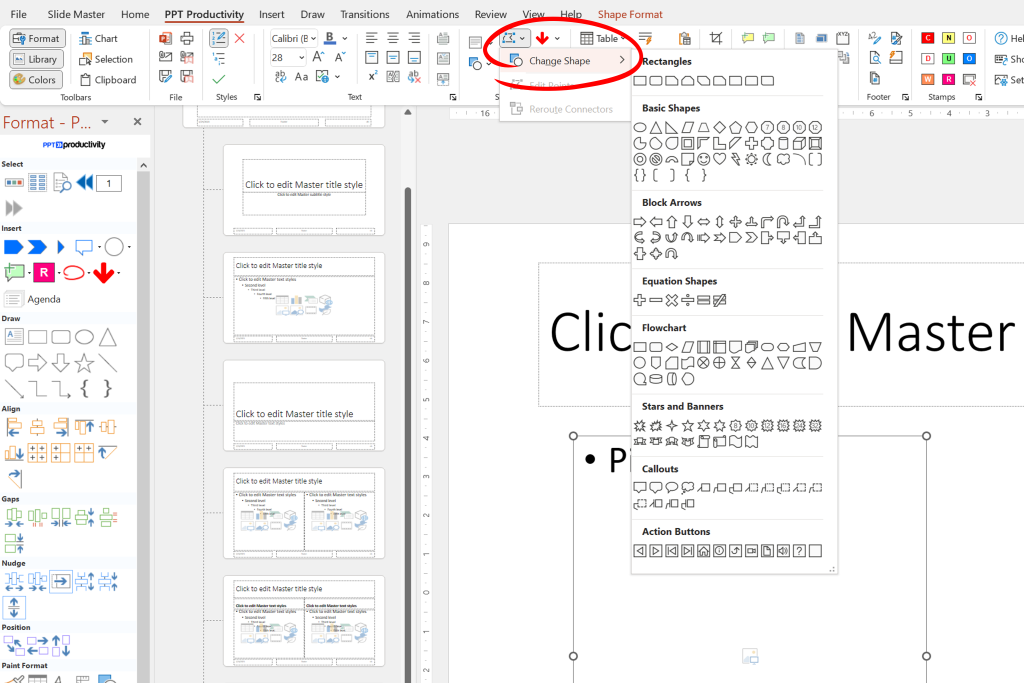Image resolution: width=1024 pixels, height=683 pixels.
Task: Click the double left arrow previous icon
Action: pos(84,183)
